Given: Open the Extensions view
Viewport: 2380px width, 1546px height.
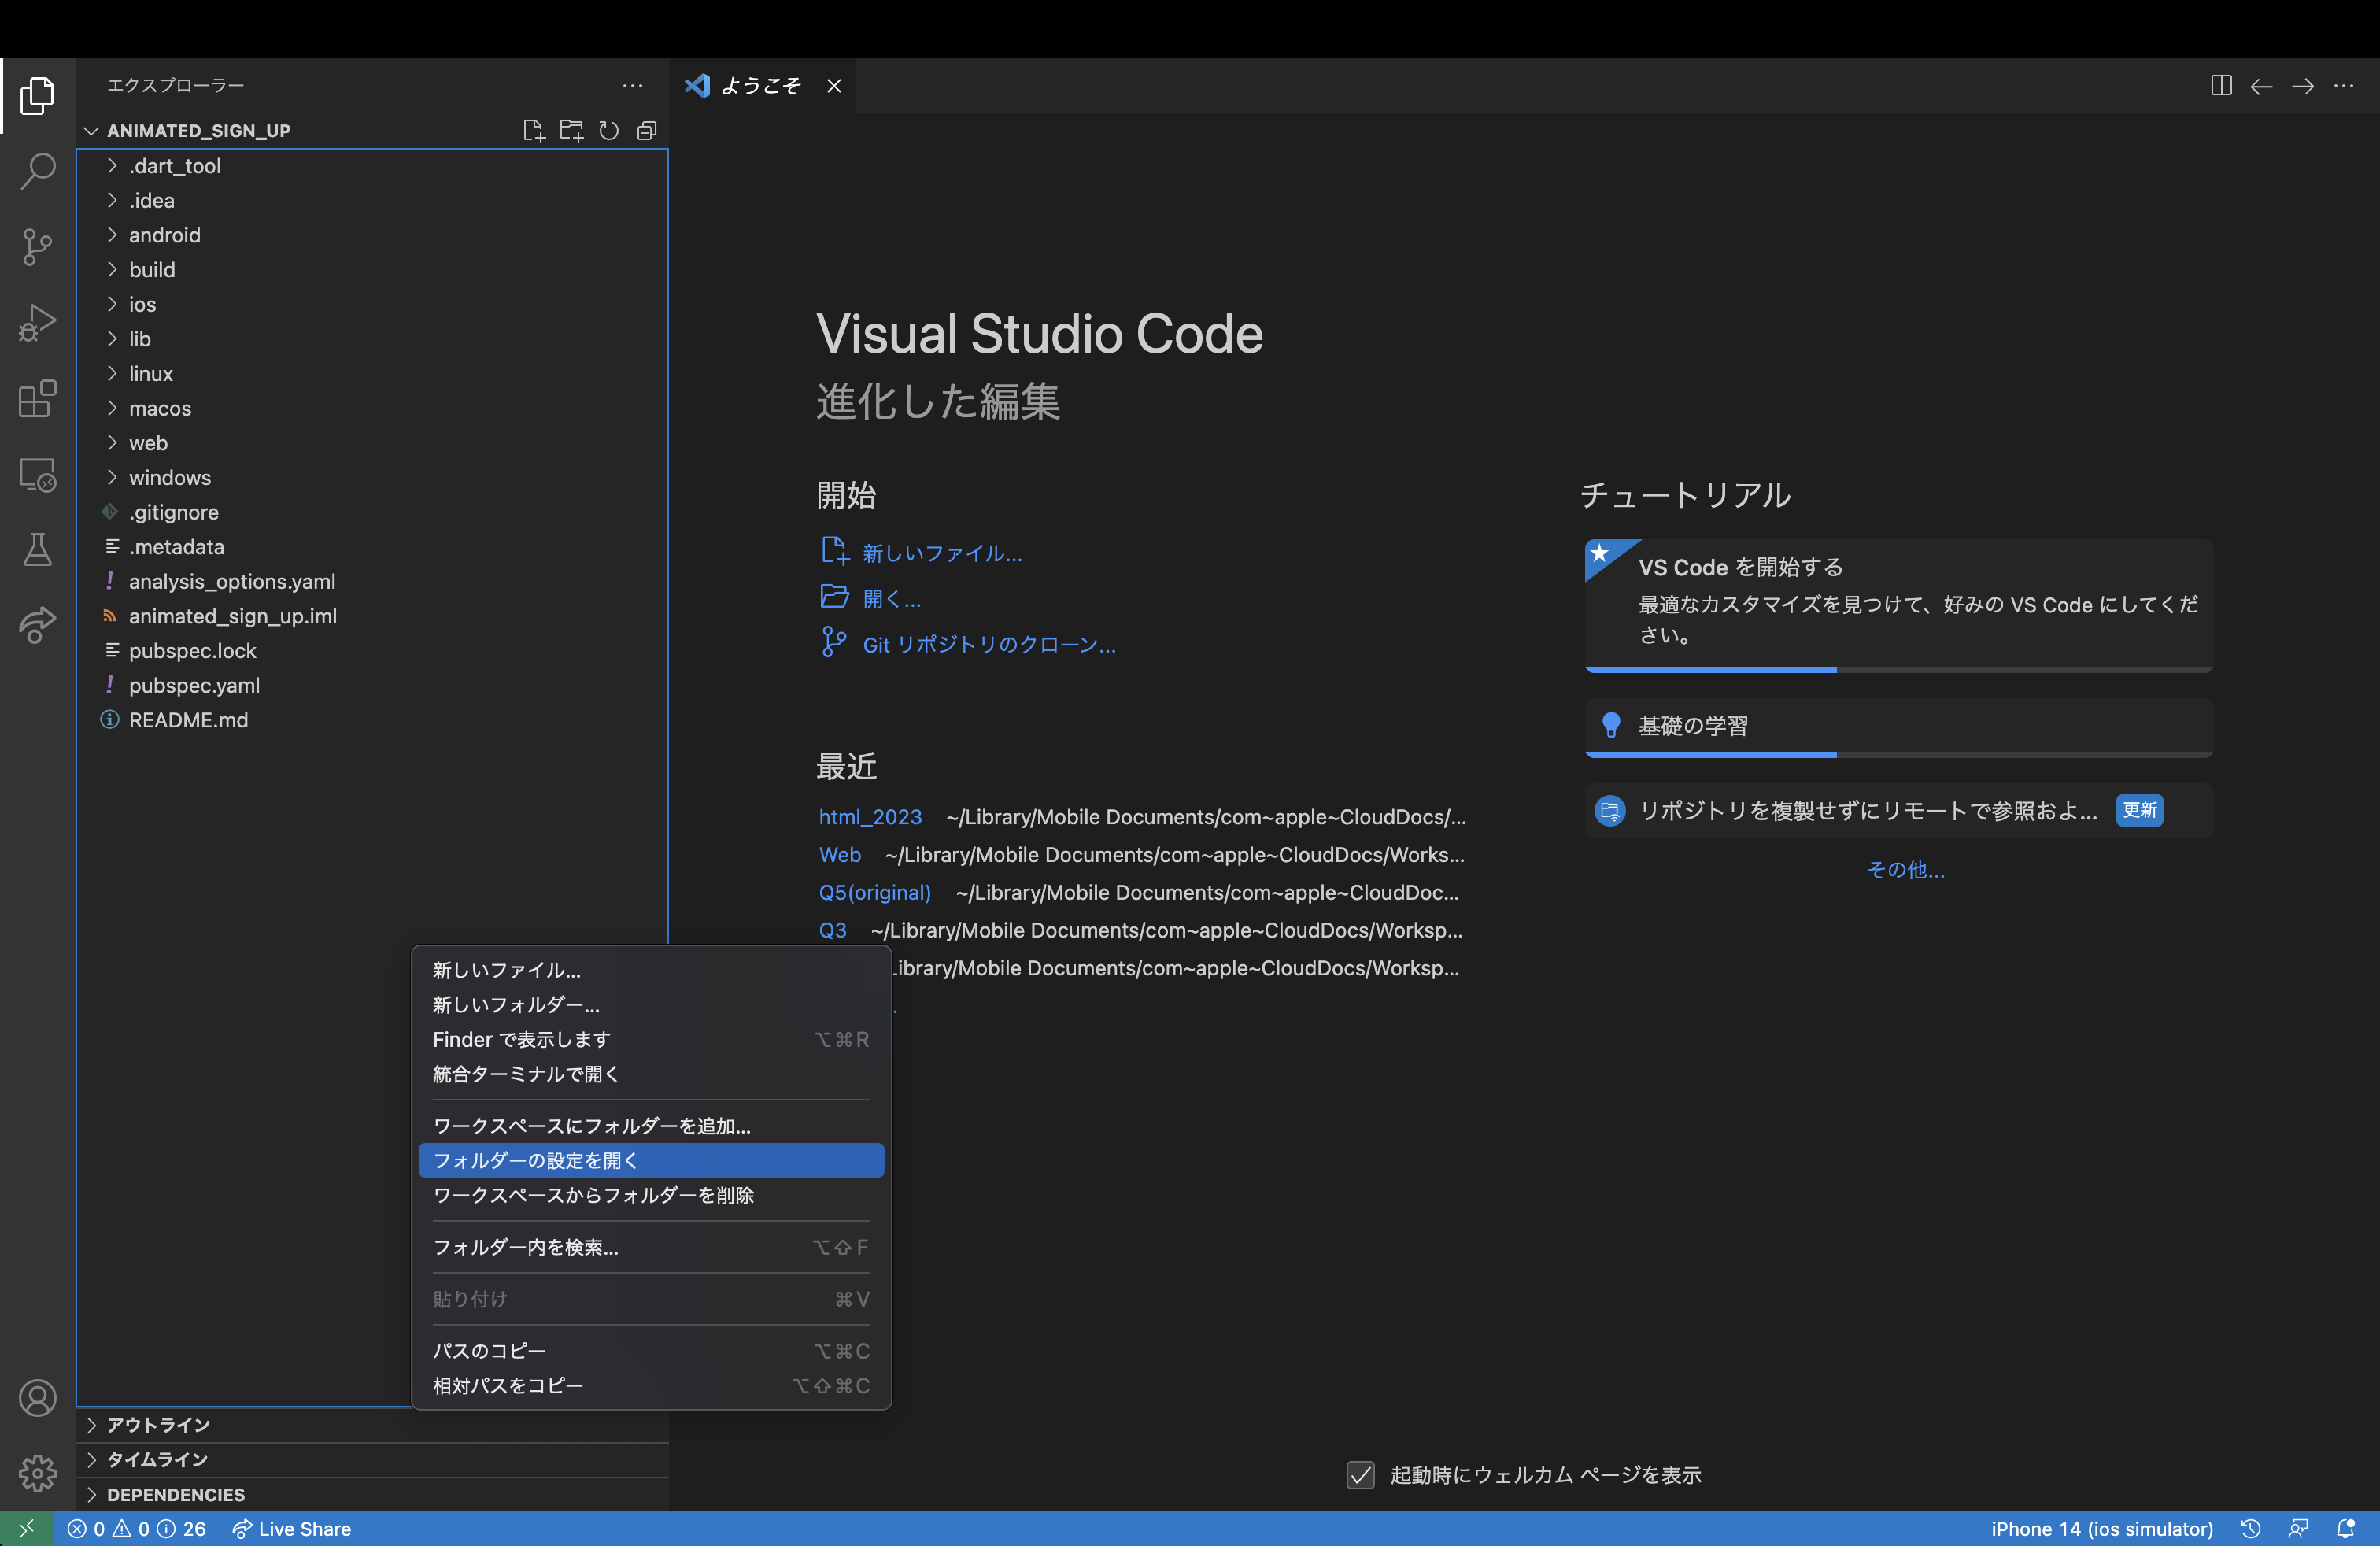Looking at the screenshot, I should point(37,399).
